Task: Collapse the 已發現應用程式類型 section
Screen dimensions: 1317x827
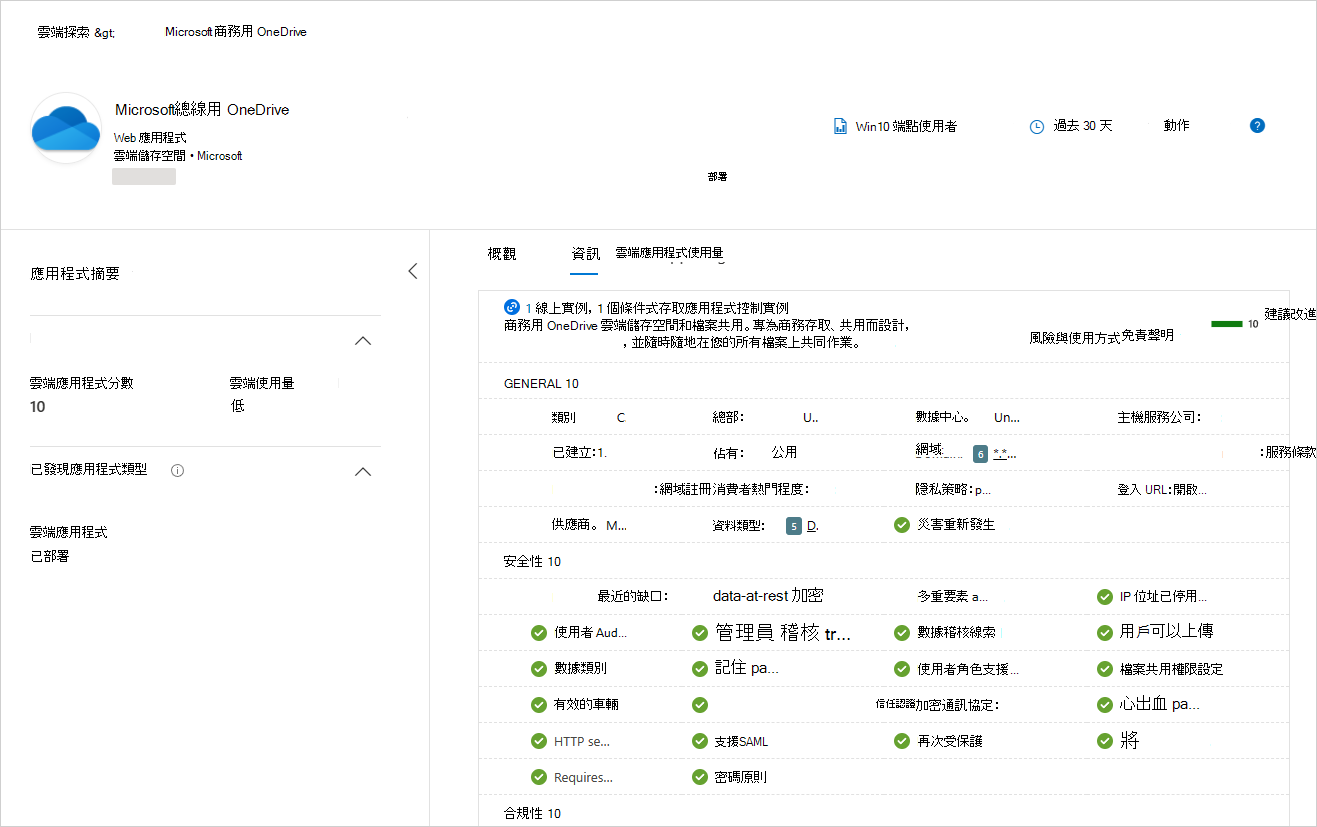Action: (364, 471)
